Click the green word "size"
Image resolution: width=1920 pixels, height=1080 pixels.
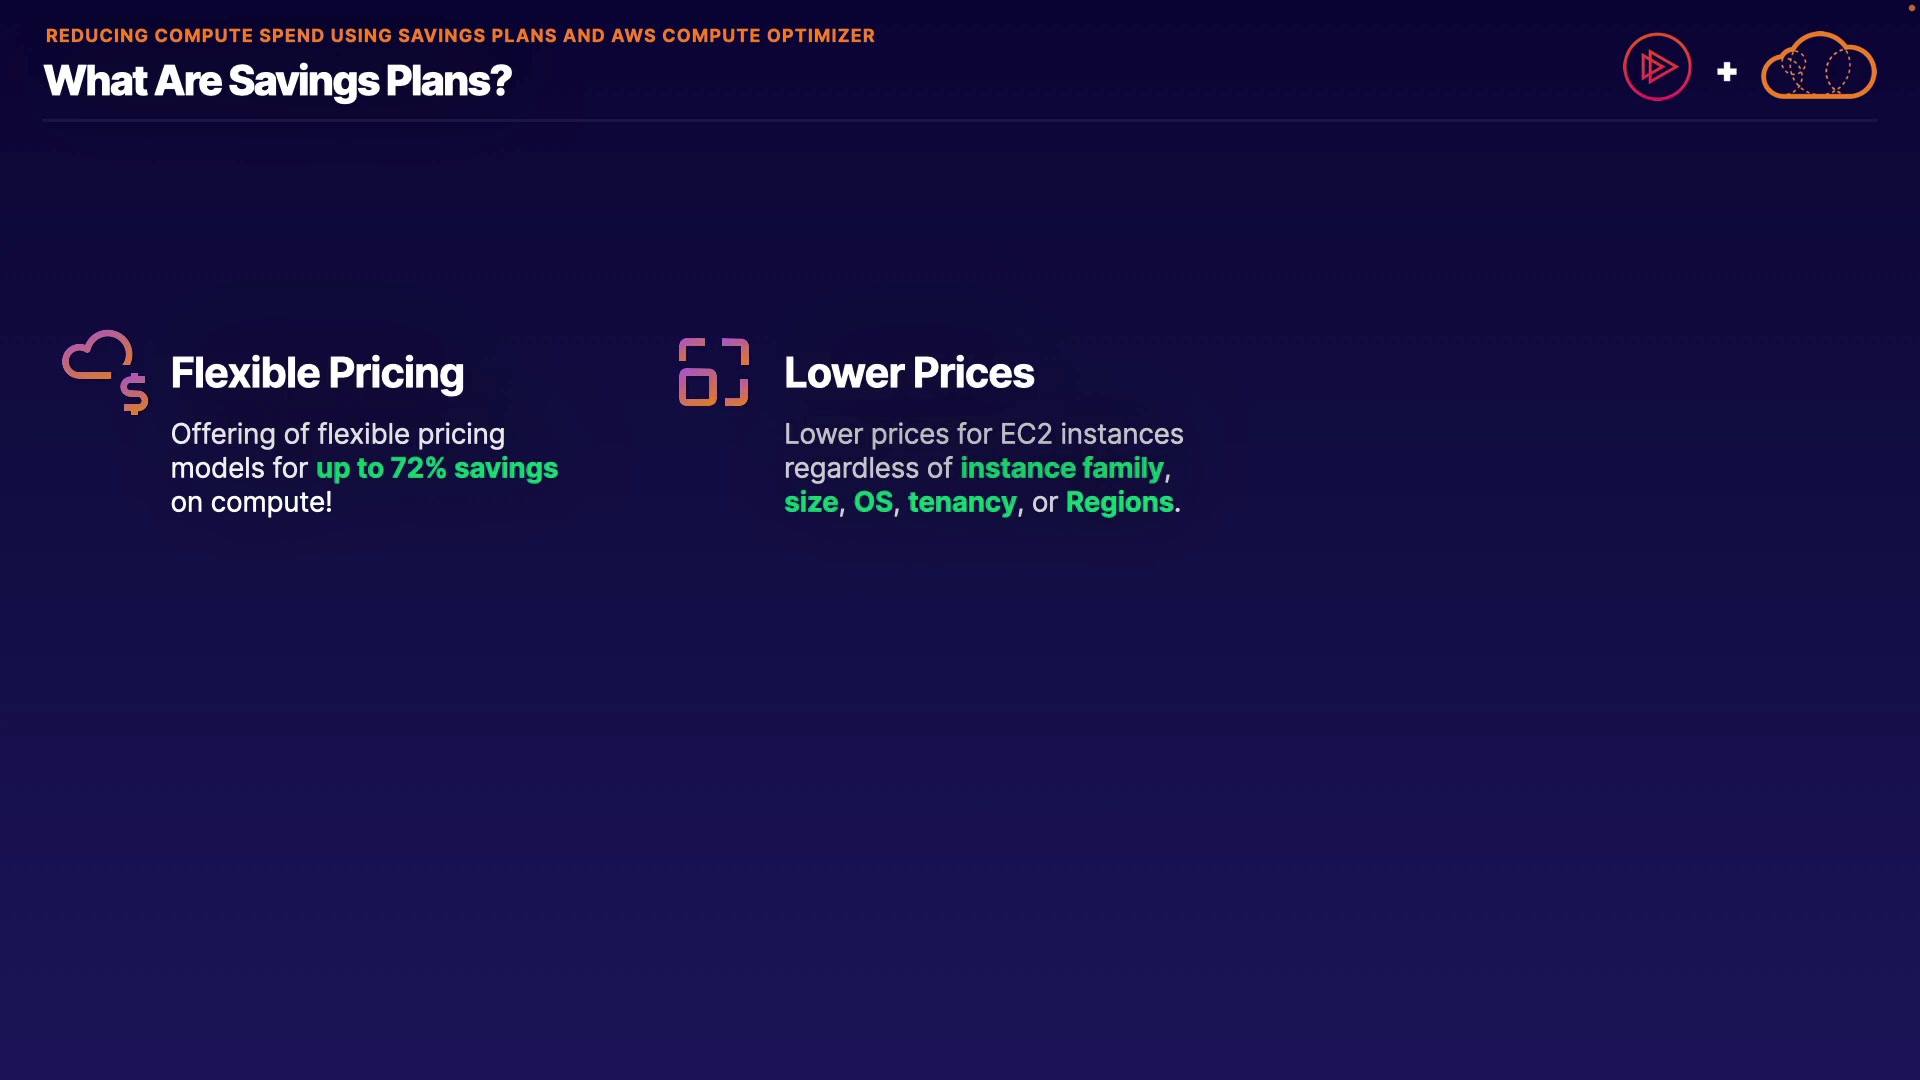(810, 502)
